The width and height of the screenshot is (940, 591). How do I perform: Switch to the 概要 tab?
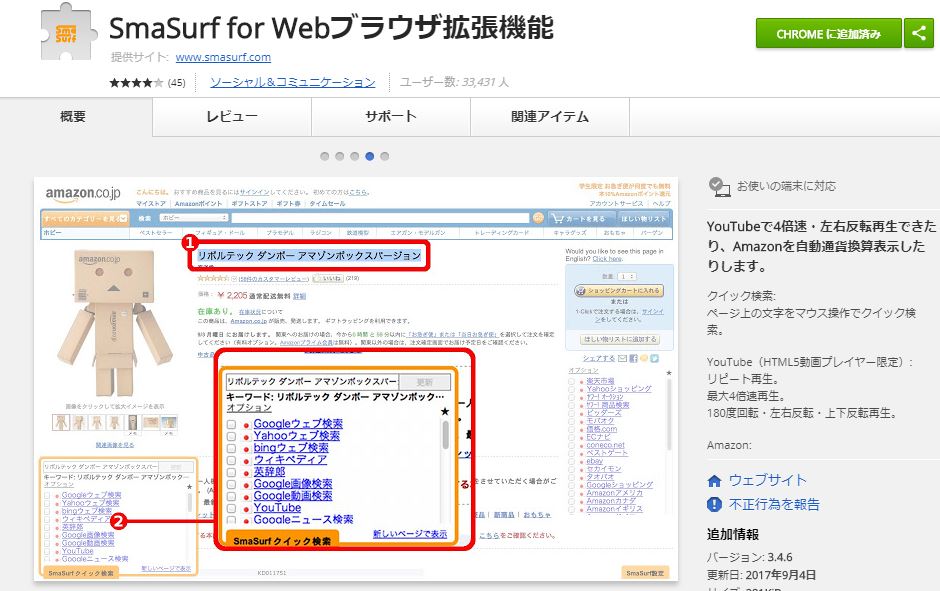(x=73, y=117)
